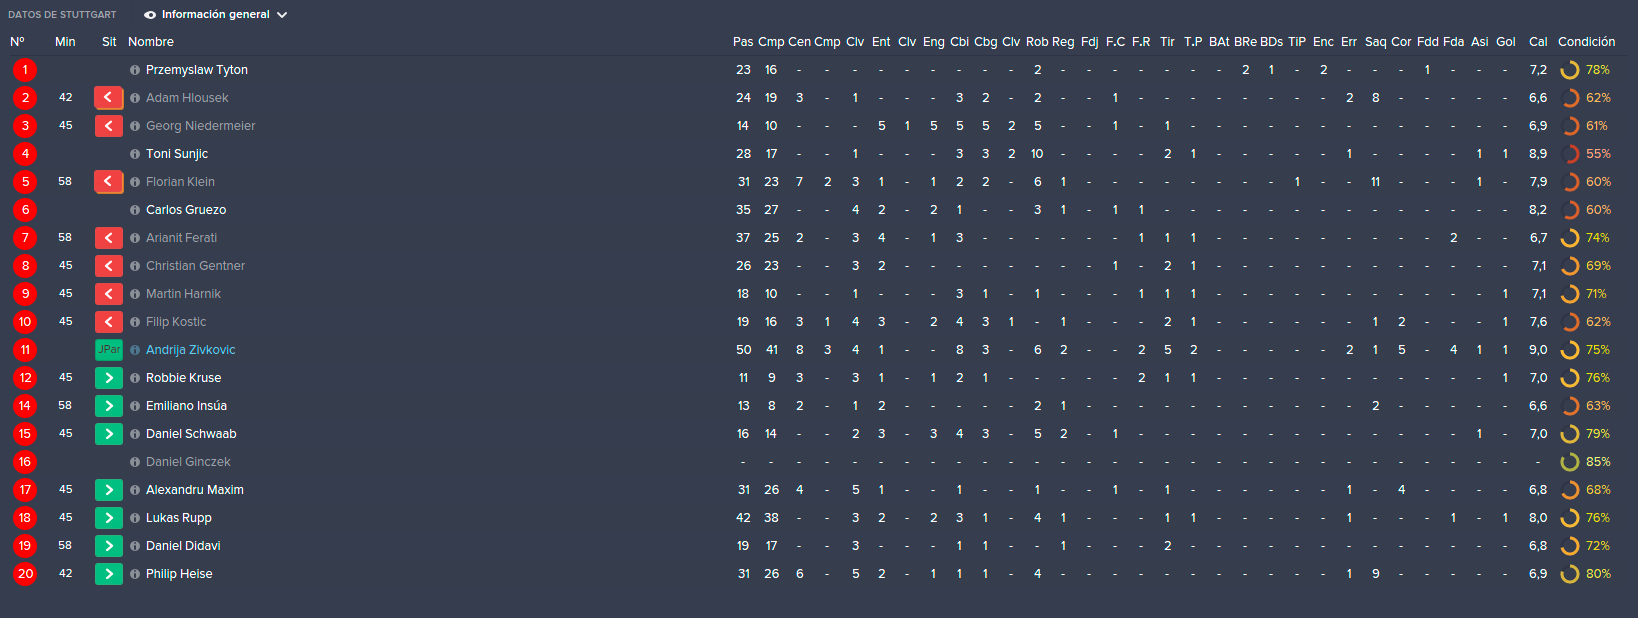Sort players by the Cal rating column

[x=1538, y=42]
